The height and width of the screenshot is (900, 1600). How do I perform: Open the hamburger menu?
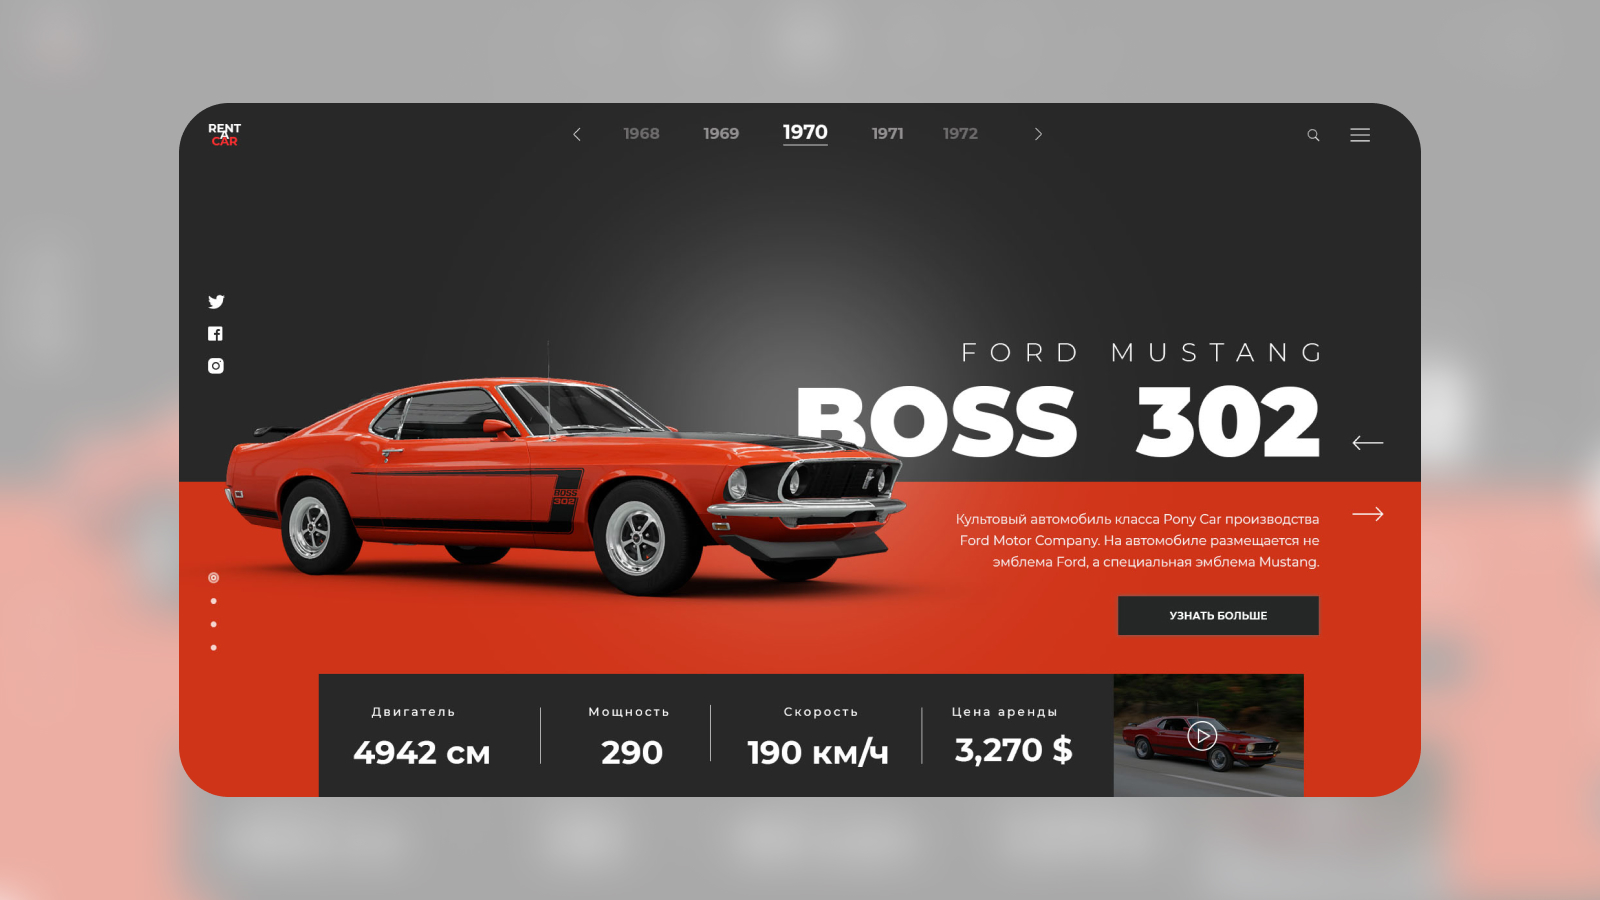point(1360,135)
